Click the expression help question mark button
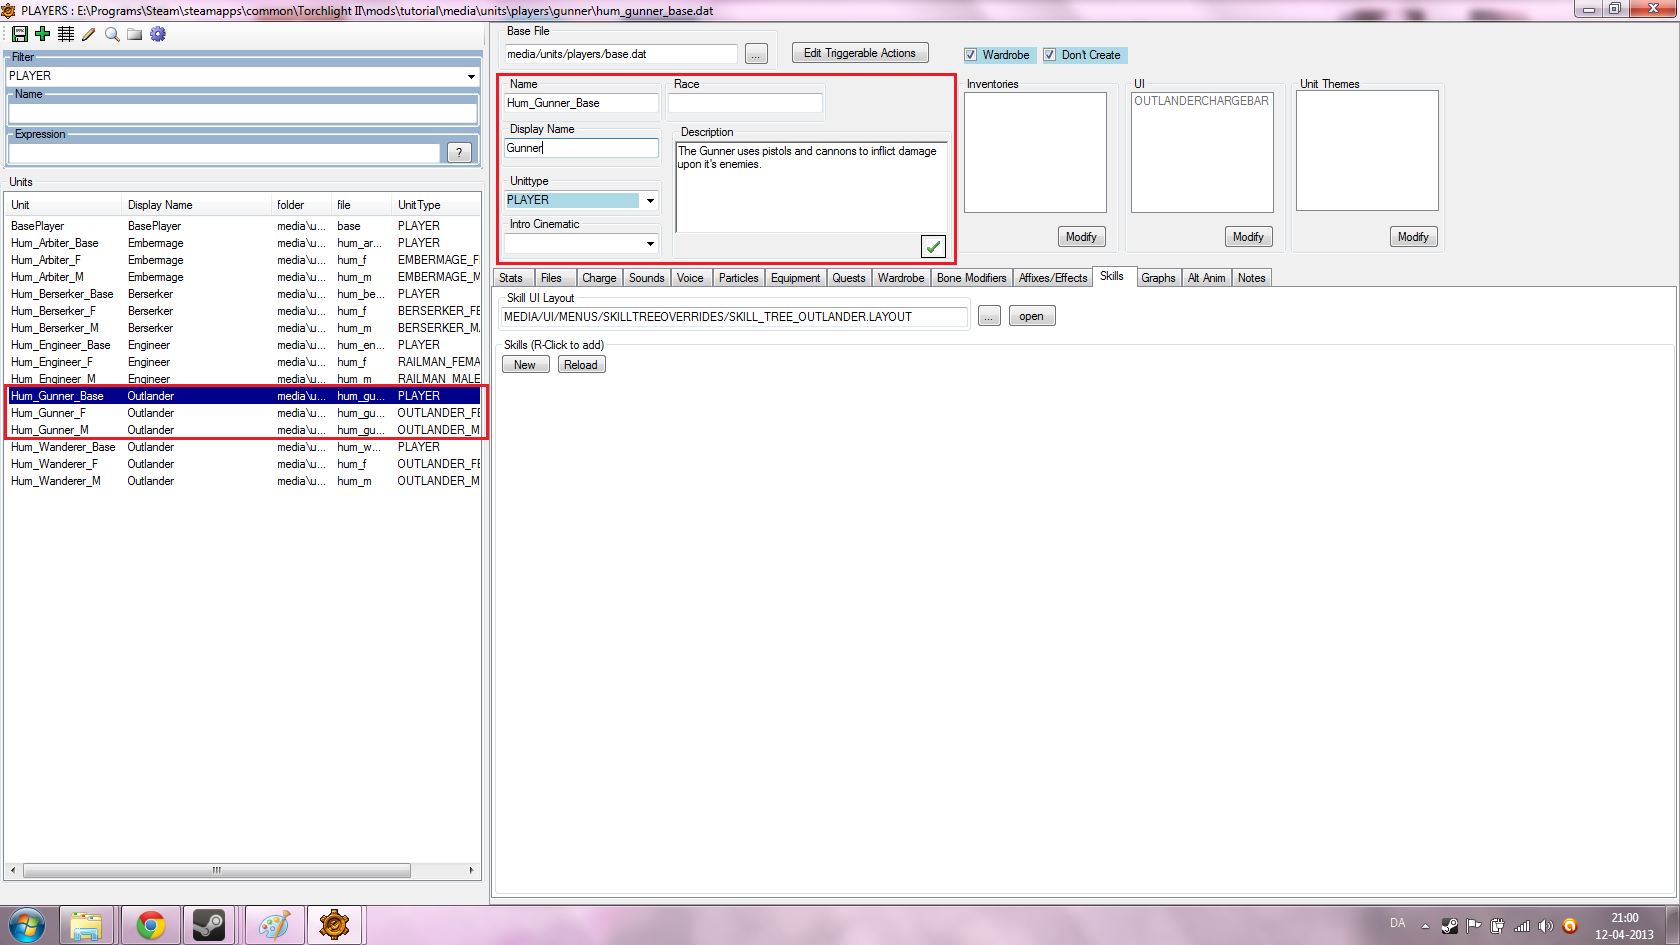 [x=459, y=152]
